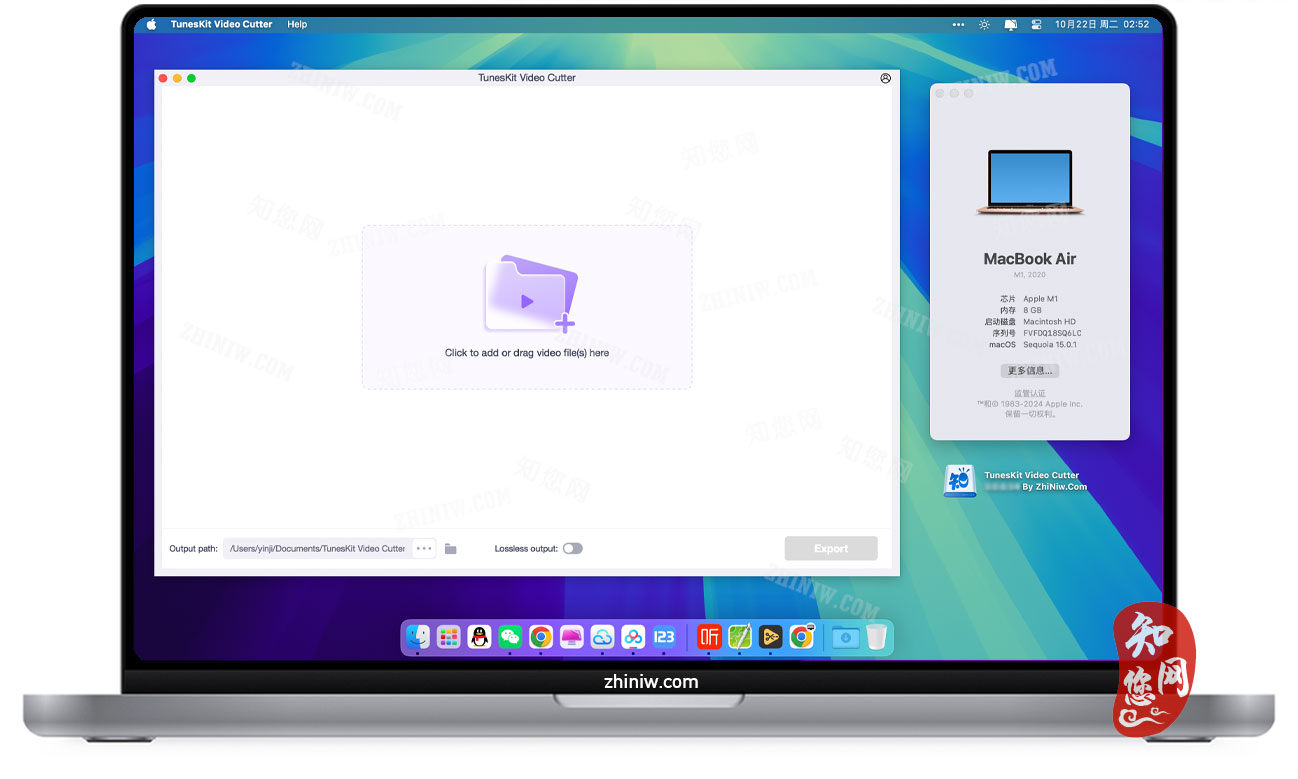Open Chrome remote desktop icon in Dock
1298x779 pixels.
point(801,637)
